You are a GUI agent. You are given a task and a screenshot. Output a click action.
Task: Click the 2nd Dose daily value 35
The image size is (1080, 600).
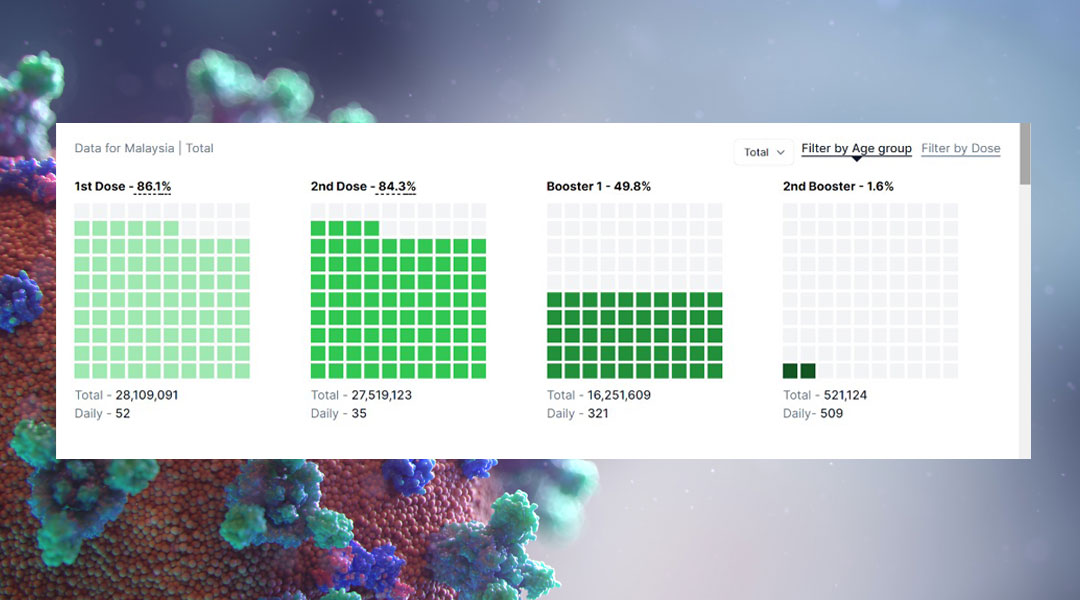point(359,414)
